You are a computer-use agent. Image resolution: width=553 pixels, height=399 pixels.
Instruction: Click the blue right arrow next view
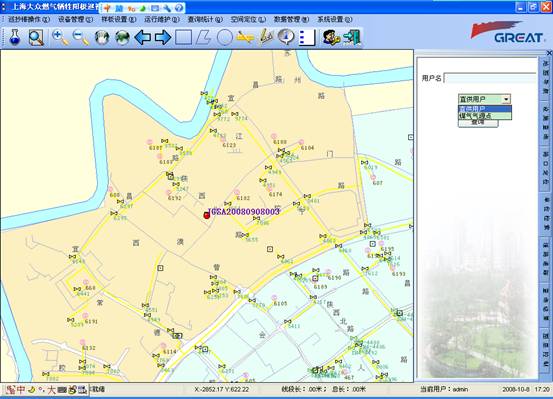(163, 37)
